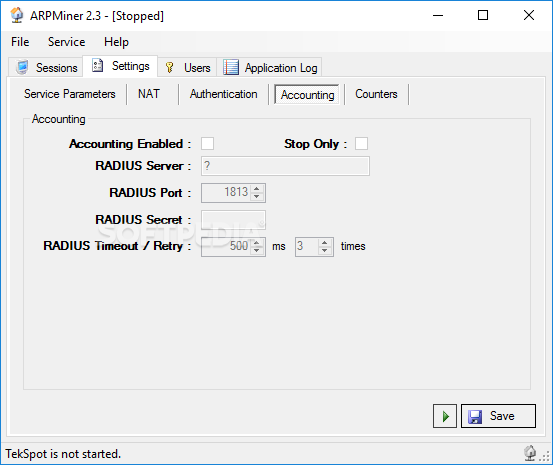Image resolution: width=553 pixels, height=465 pixels.
Task: Click the floppy disk icon on Save
Action: click(475, 417)
